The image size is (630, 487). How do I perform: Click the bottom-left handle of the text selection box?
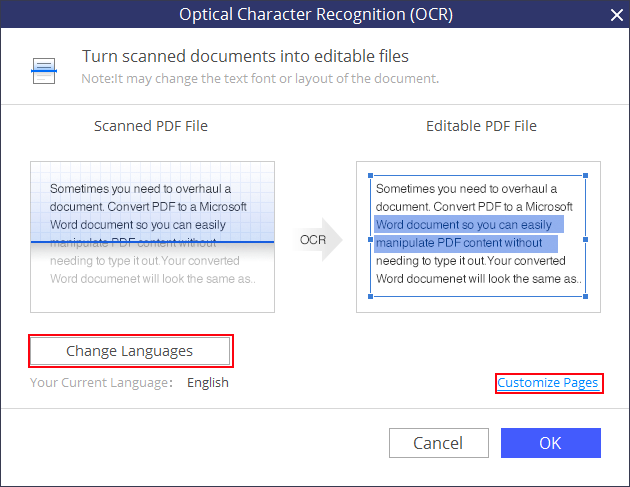tap(370, 296)
